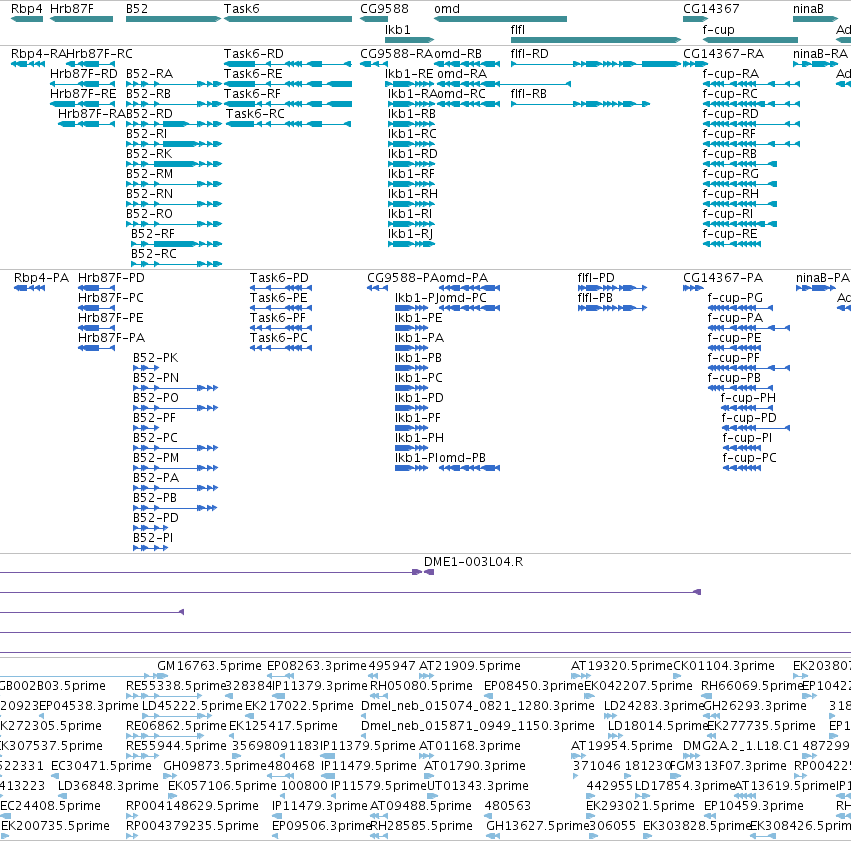Click the B52-RC transcript label
Image resolution: width=851 pixels, height=841 pixels.
pos(154,254)
